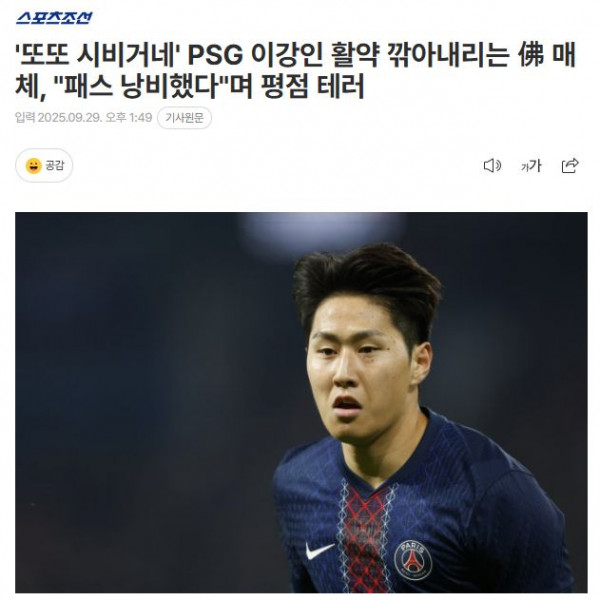This screenshot has width=600, height=600.
Task: Play the article audio with speaker icon
Action: tap(492, 166)
